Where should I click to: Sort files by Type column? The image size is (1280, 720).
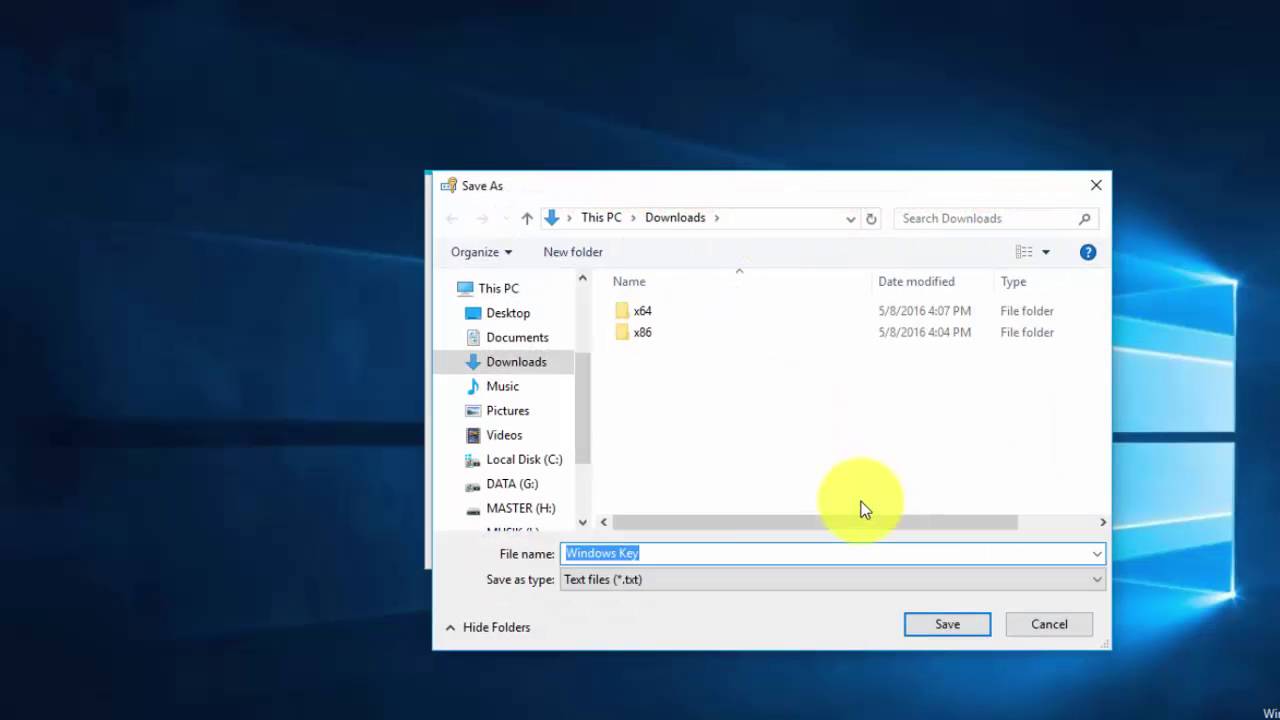[1013, 282]
